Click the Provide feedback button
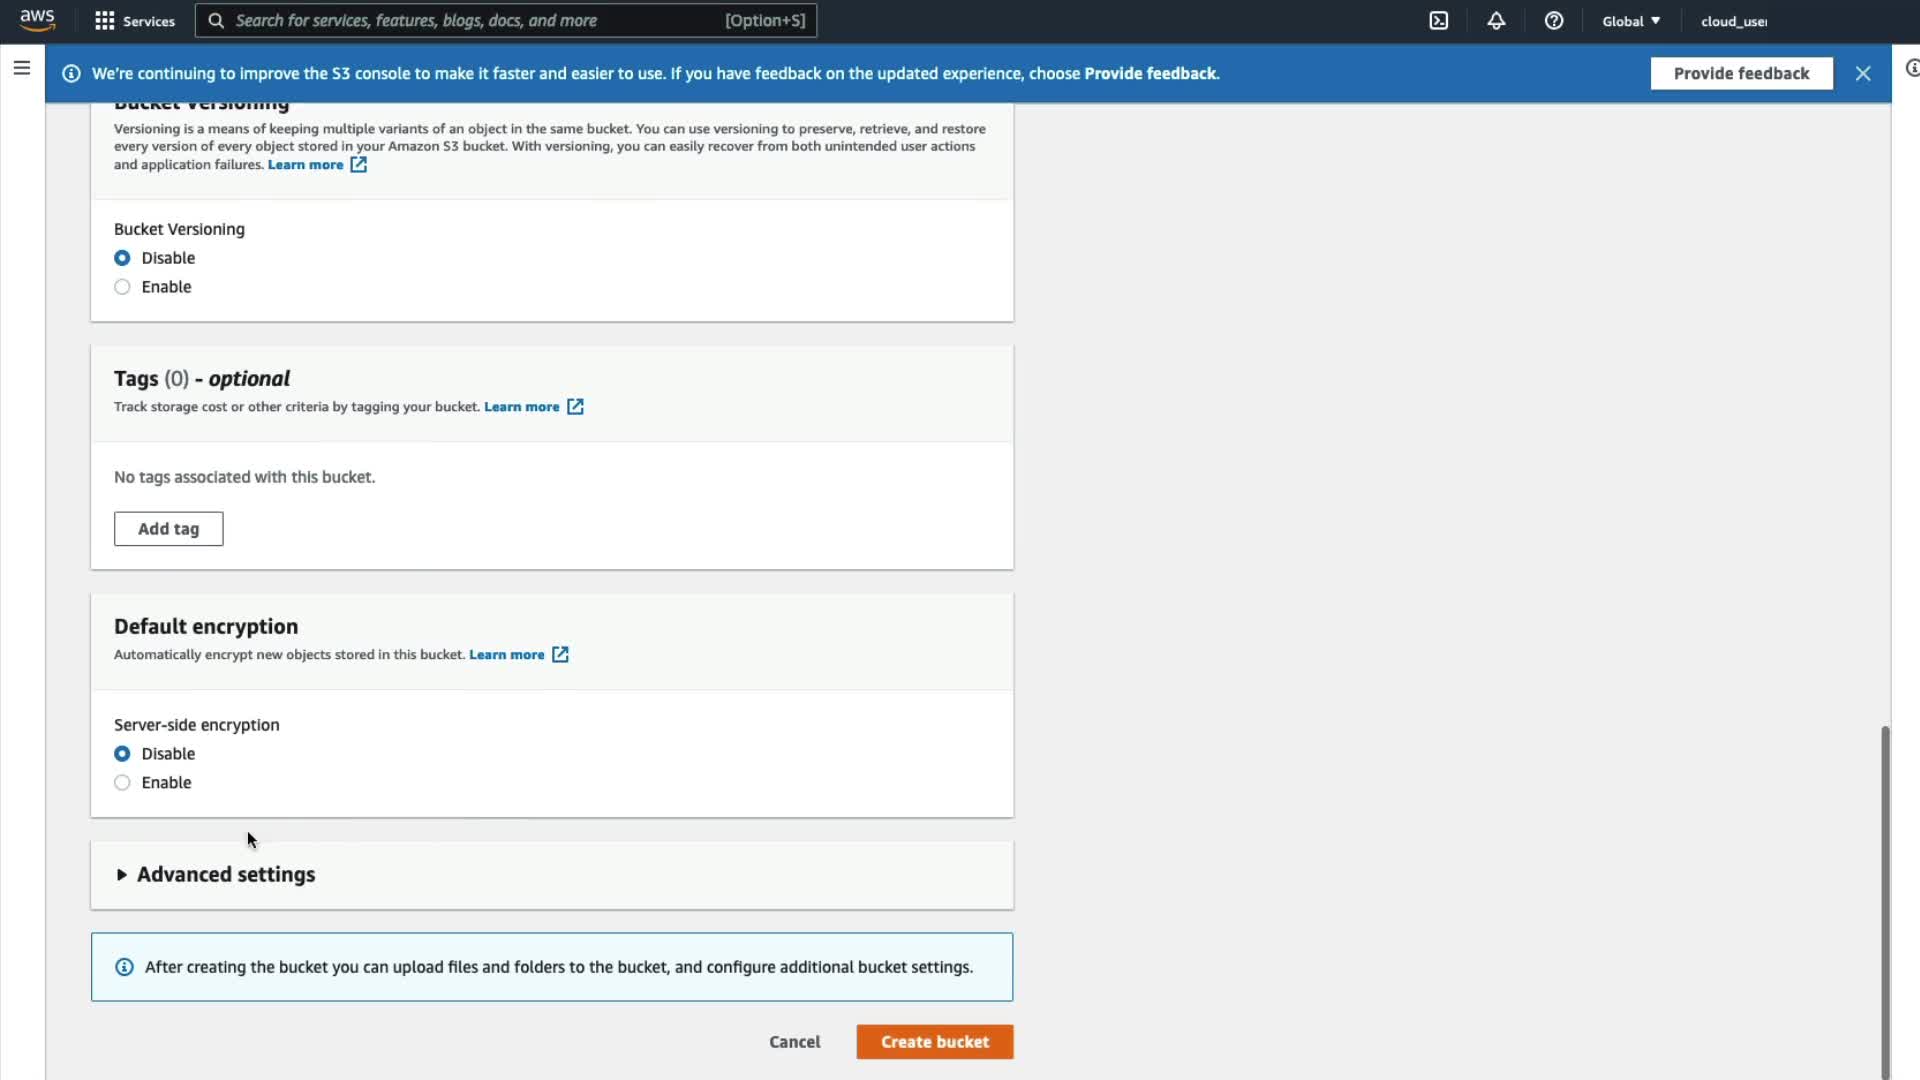1920x1080 pixels. tap(1741, 73)
